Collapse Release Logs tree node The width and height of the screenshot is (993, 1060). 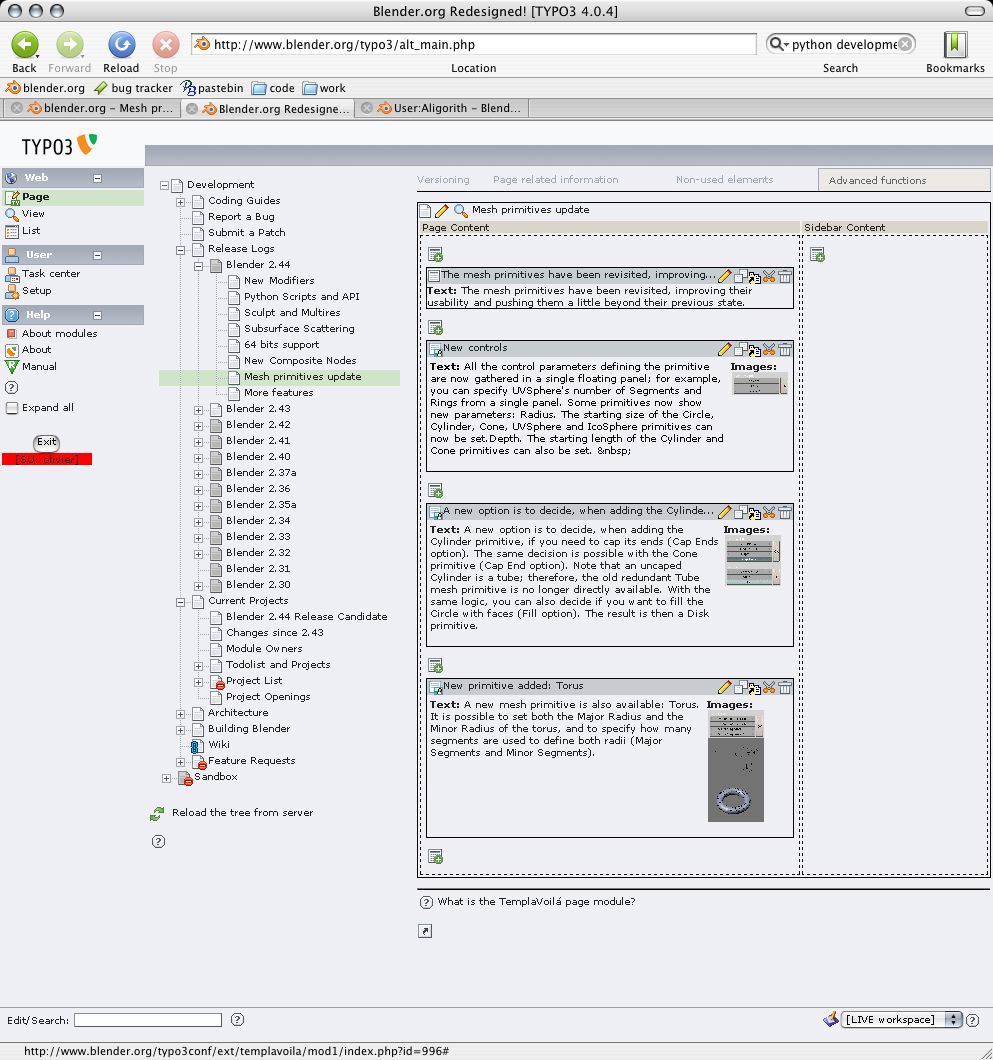[x=180, y=249]
